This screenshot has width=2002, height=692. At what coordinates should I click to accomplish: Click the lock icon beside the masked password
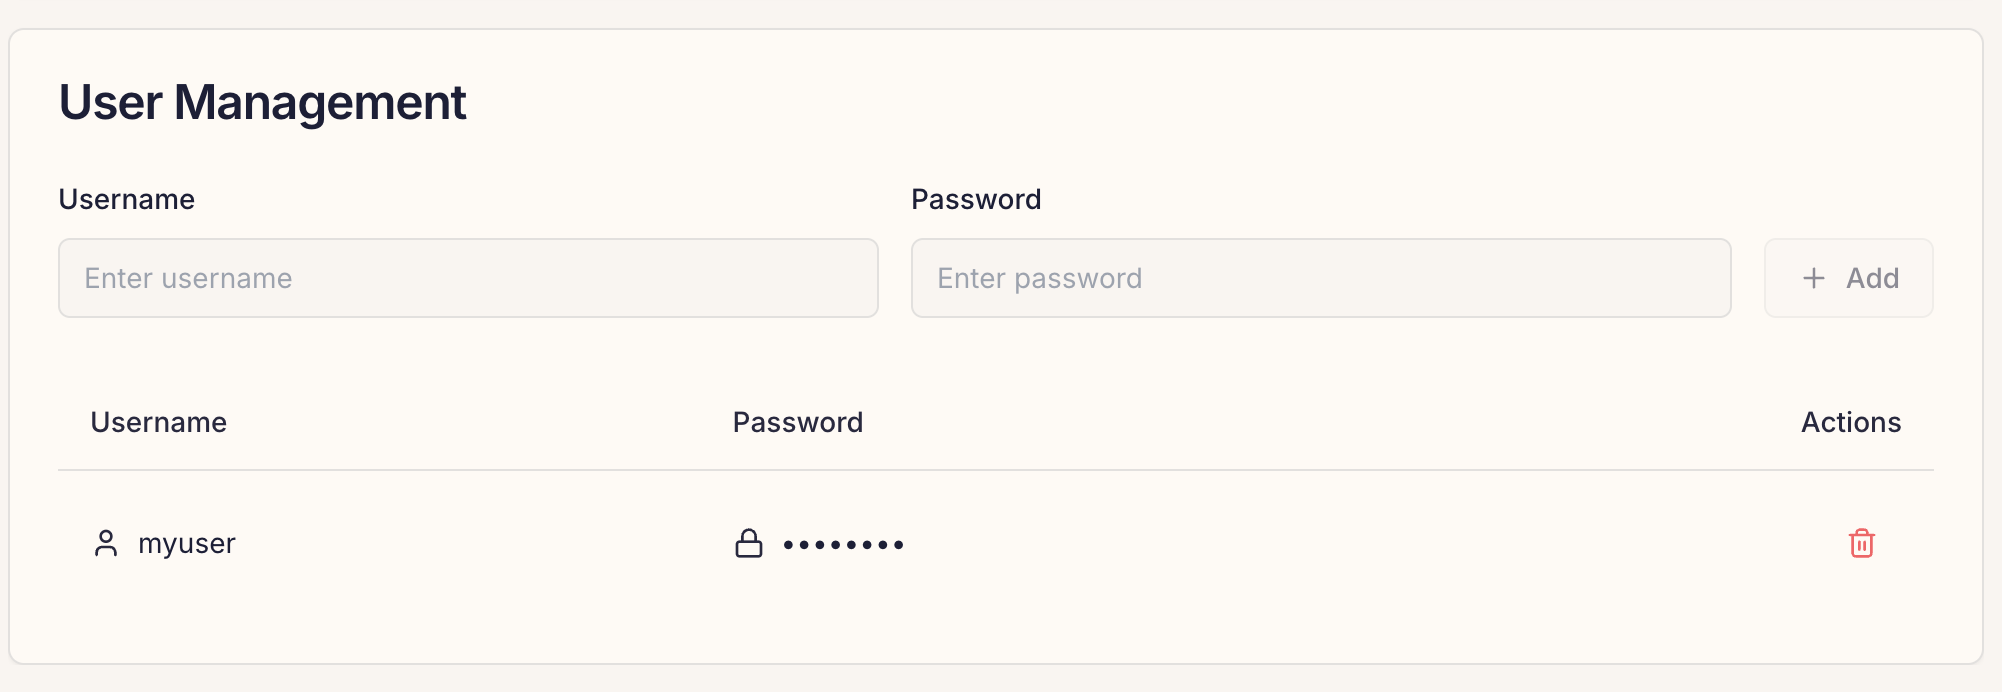pos(748,543)
